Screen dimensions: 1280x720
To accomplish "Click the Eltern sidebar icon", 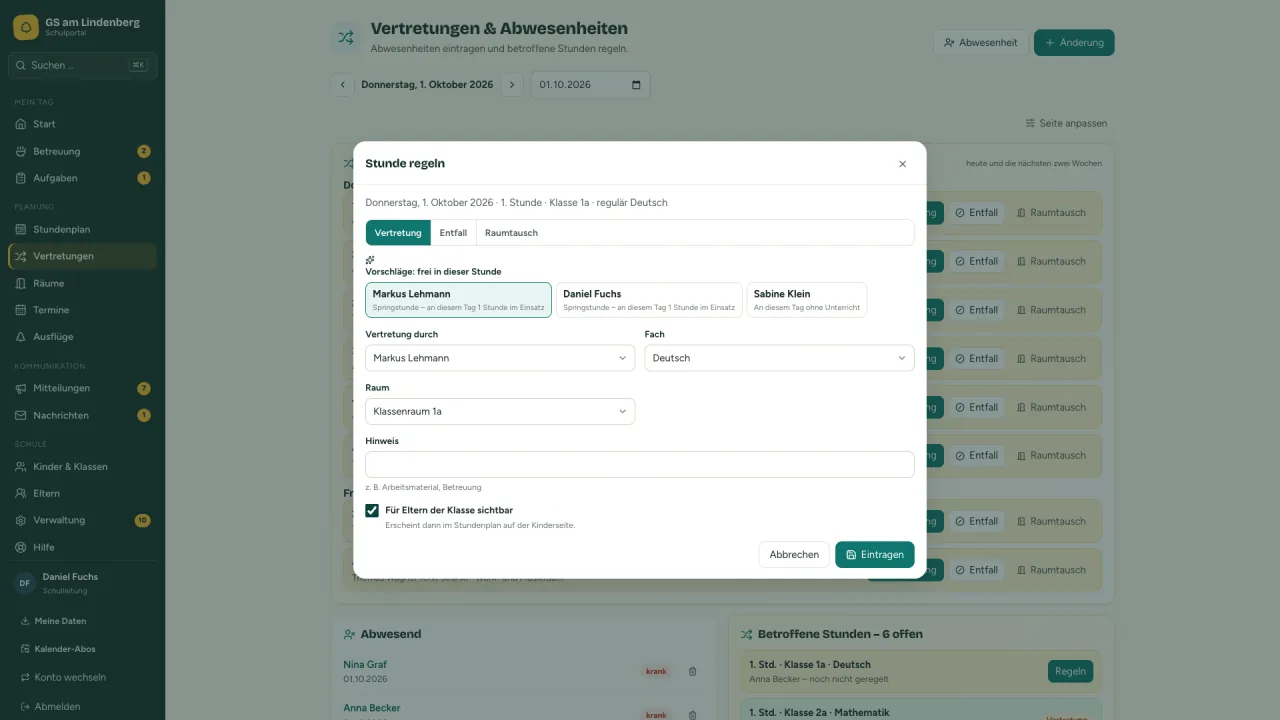I will [x=21, y=493].
